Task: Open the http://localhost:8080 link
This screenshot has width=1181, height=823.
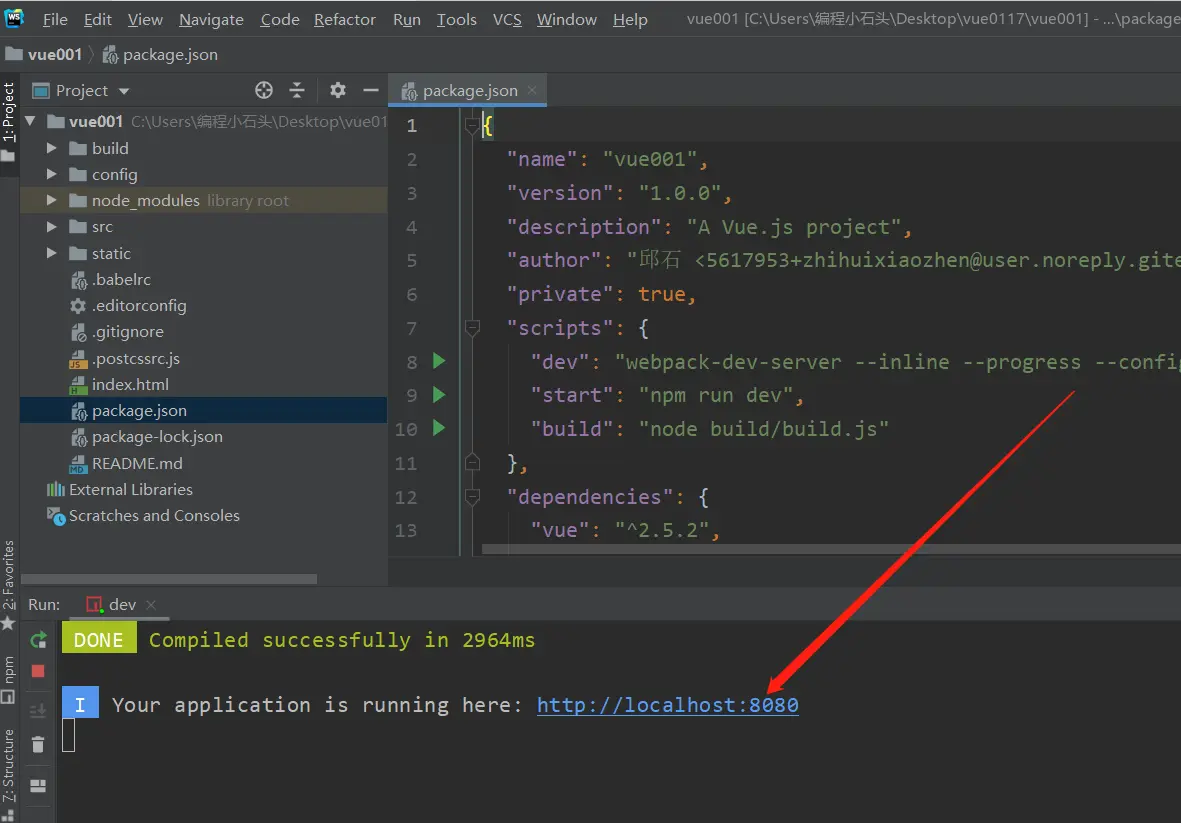Action: pos(667,705)
